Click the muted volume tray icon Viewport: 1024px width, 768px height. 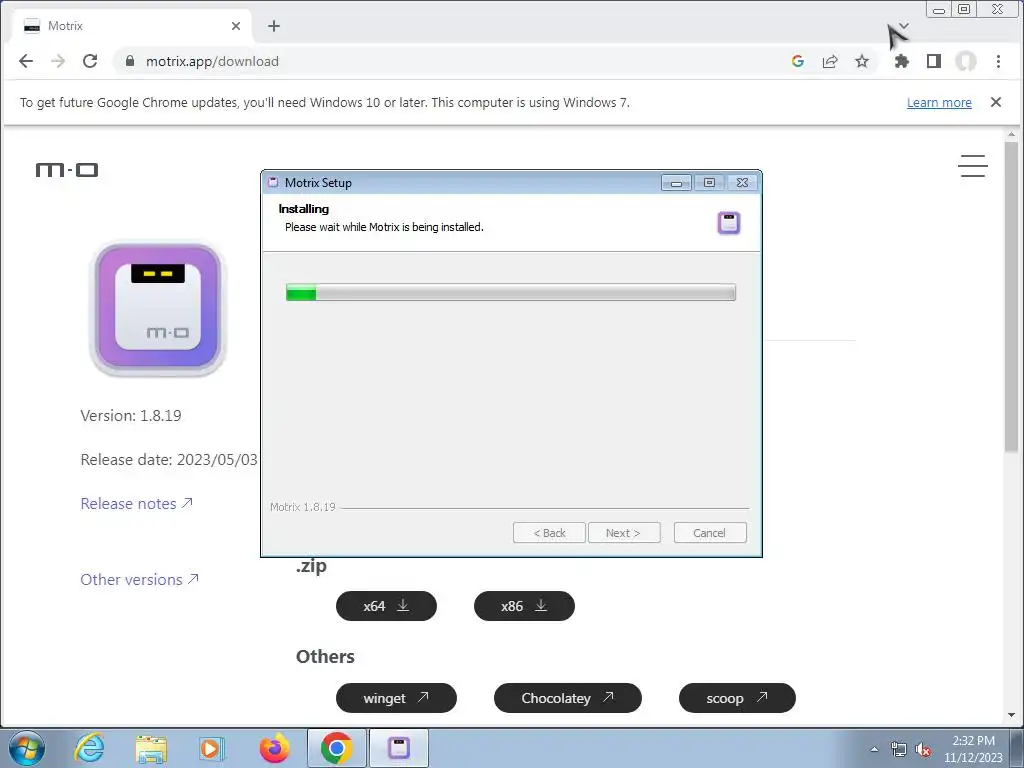(x=923, y=749)
